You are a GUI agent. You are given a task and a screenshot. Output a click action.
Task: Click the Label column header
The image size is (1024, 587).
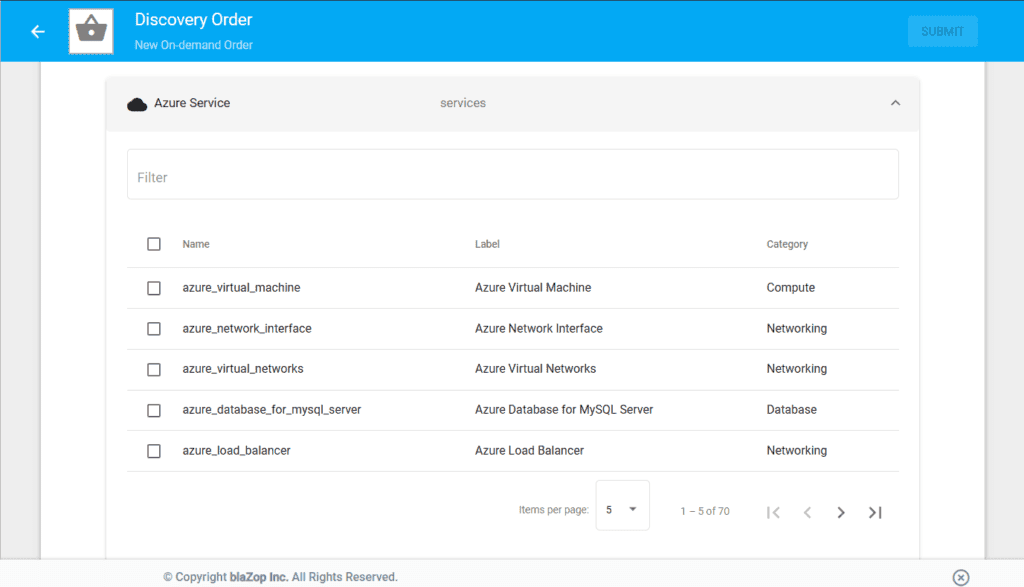(487, 244)
